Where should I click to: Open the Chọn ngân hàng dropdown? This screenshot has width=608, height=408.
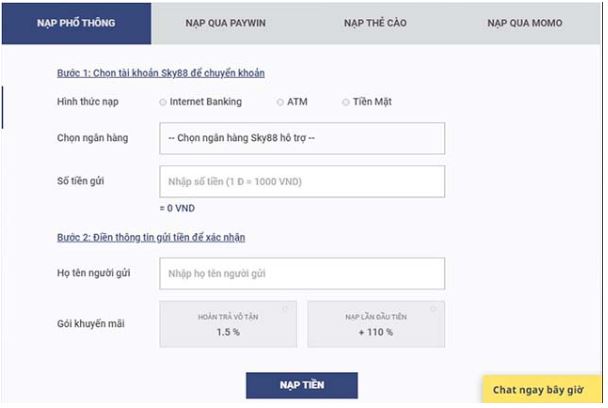(301, 138)
